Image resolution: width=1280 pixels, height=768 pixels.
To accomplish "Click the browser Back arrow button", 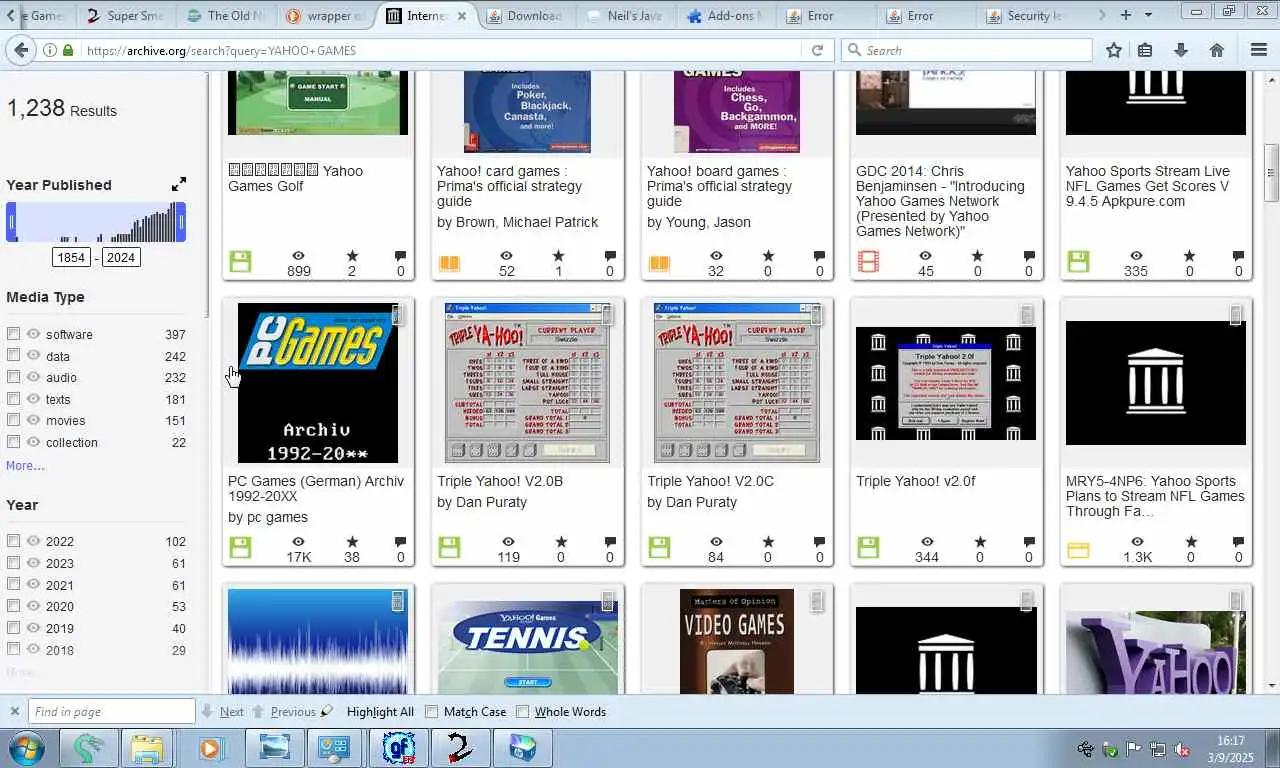I will pyautogui.click(x=21, y=50).
